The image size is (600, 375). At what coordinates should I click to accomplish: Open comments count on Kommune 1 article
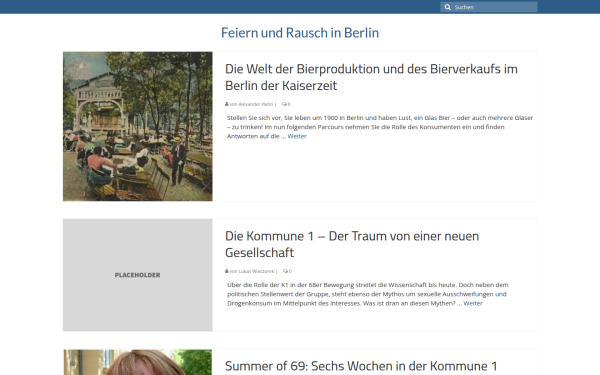click(x=287, y=271)
